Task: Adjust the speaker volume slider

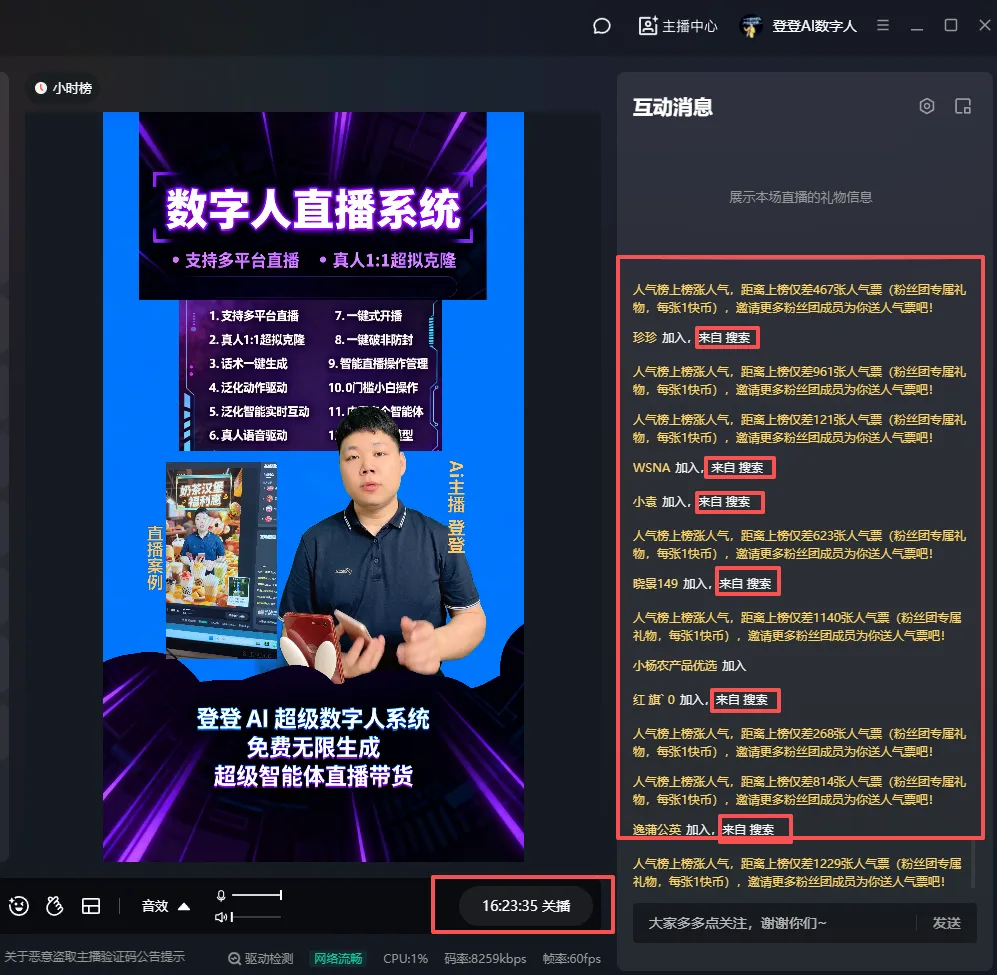Action: [x=257, y=916]
